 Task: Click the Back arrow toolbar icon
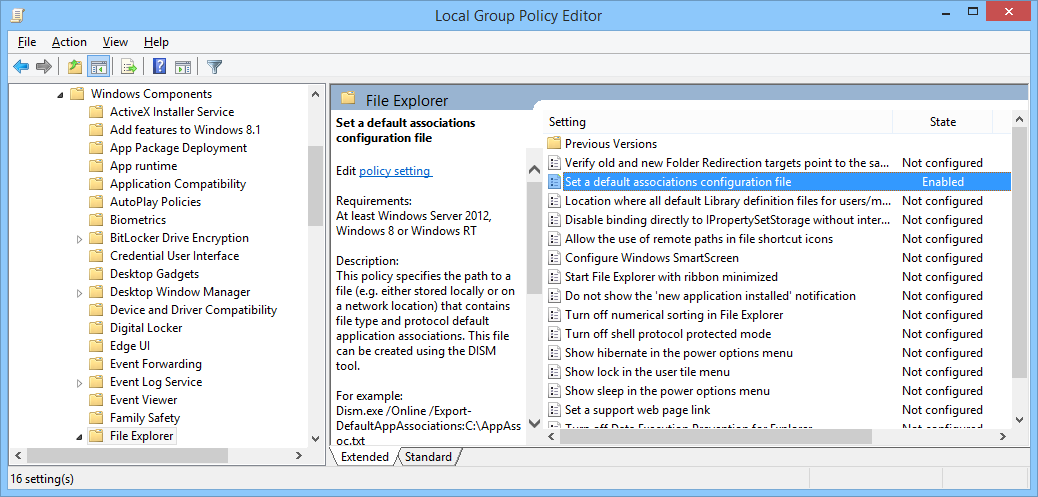tap(20, 67)
